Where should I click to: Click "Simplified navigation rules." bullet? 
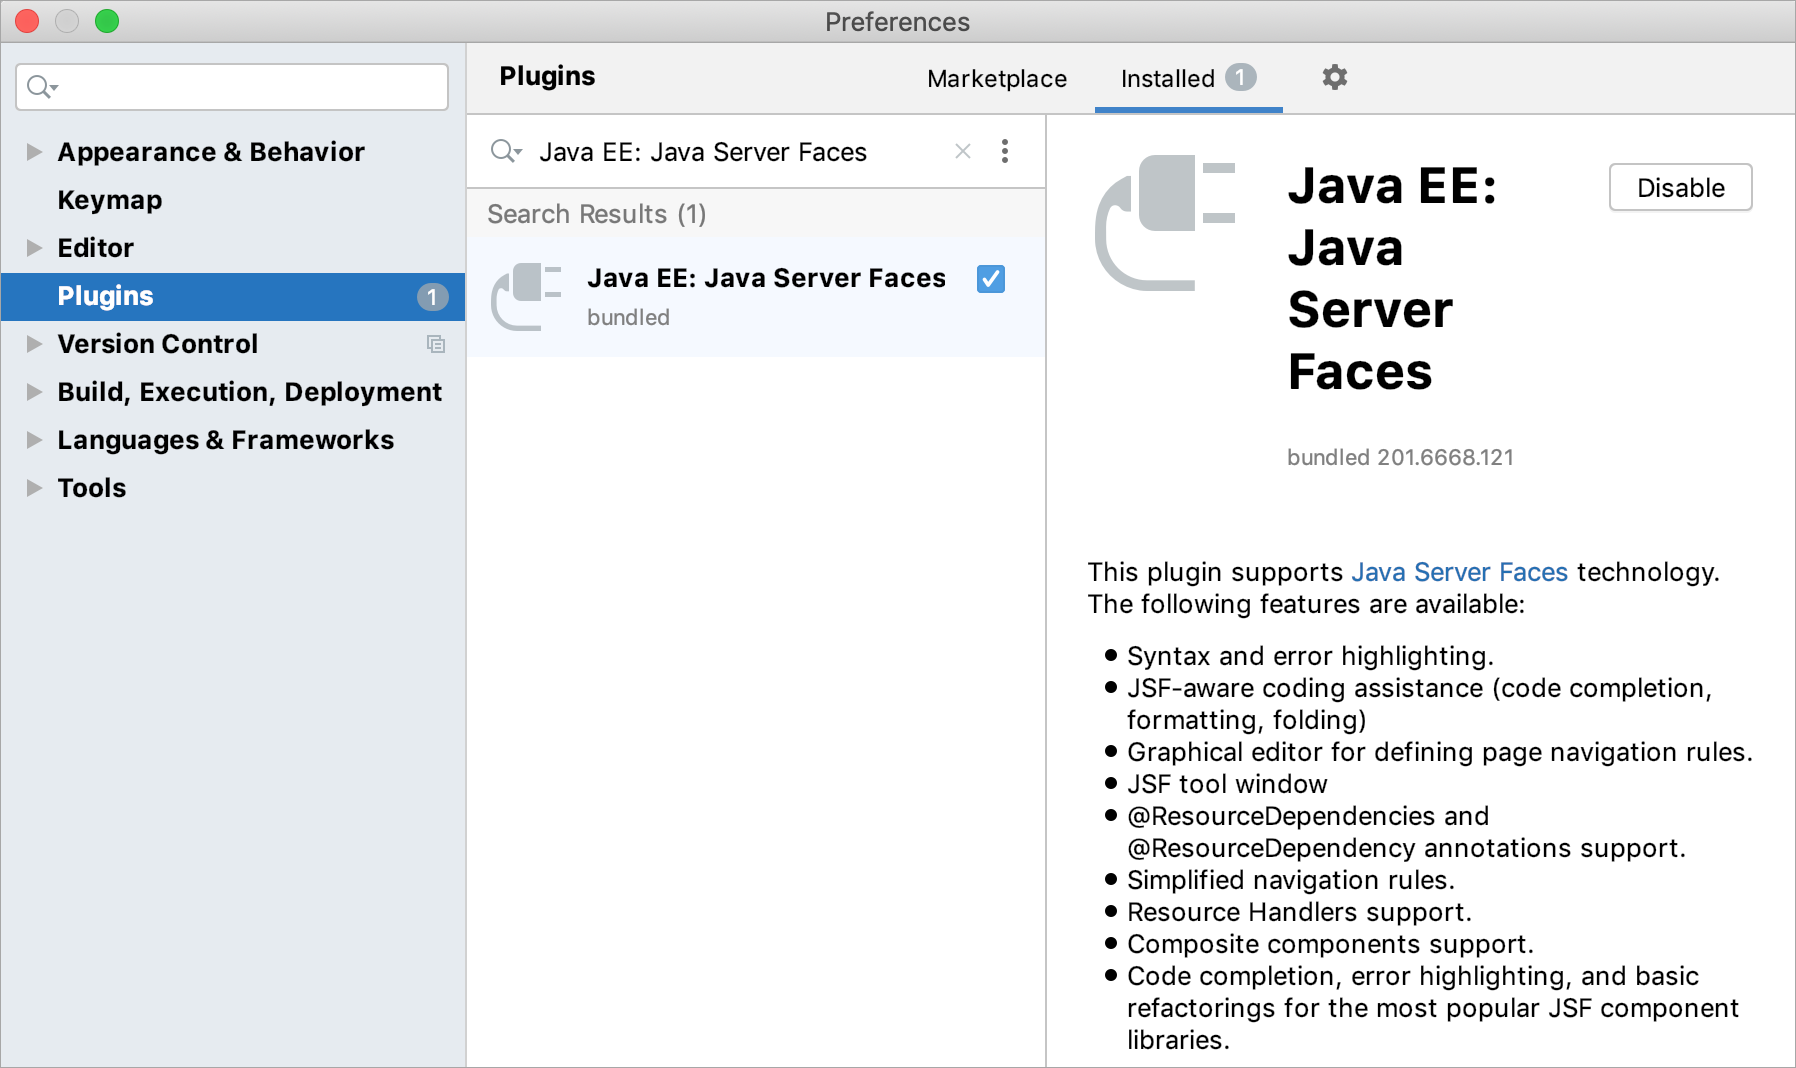[x=1291, y=880]
